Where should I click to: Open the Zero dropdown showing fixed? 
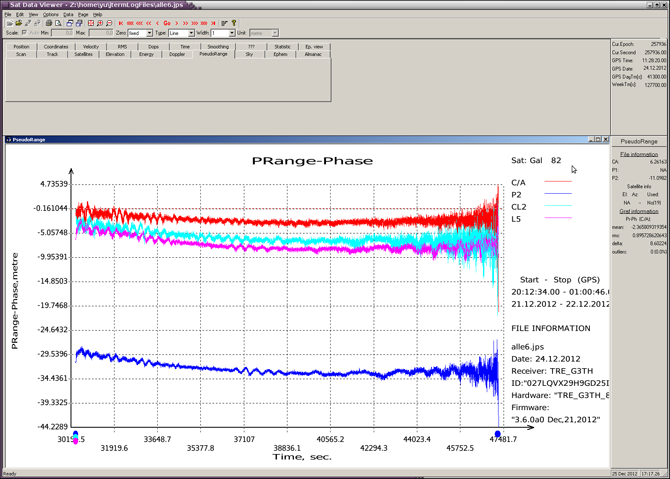(140, 33)
